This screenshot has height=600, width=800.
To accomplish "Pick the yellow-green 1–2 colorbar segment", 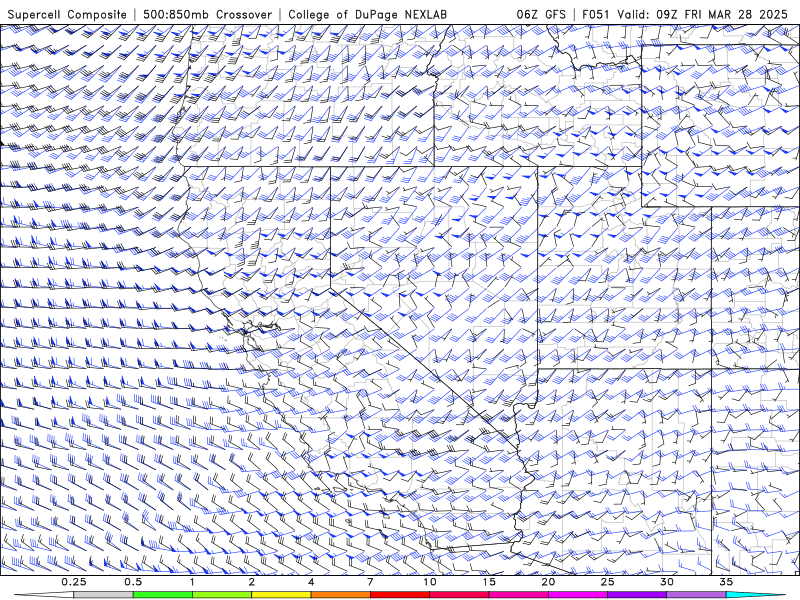I will point(222,595).
